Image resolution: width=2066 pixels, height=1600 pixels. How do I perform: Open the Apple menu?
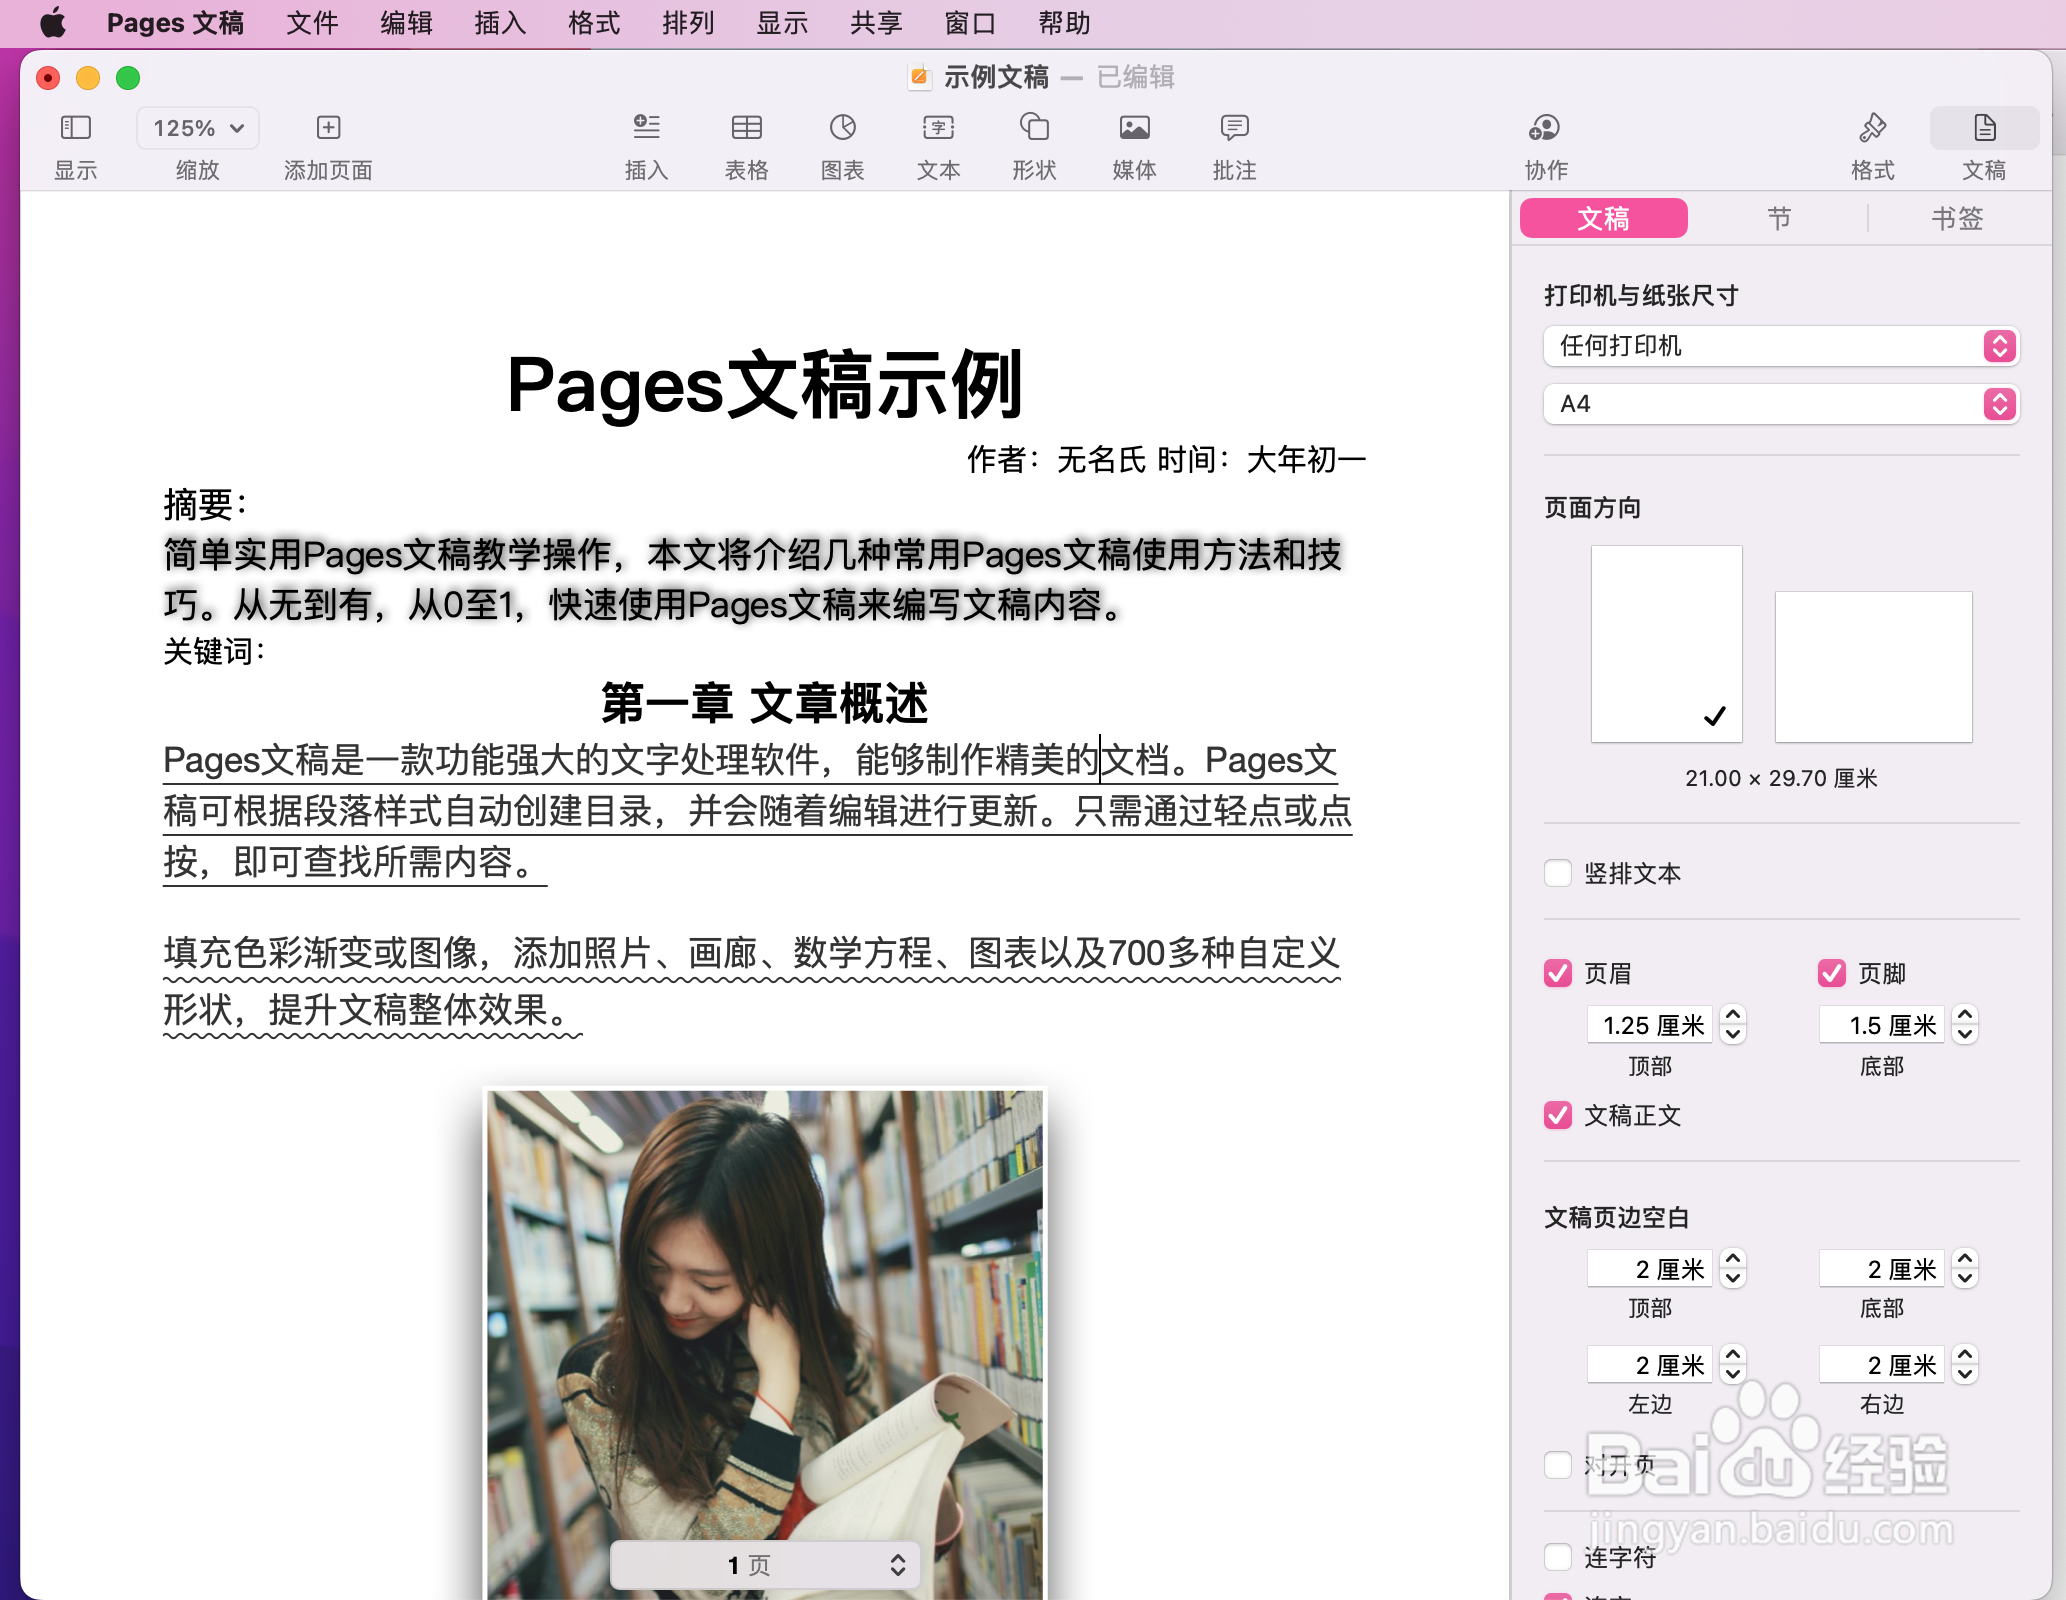(53, 23)
